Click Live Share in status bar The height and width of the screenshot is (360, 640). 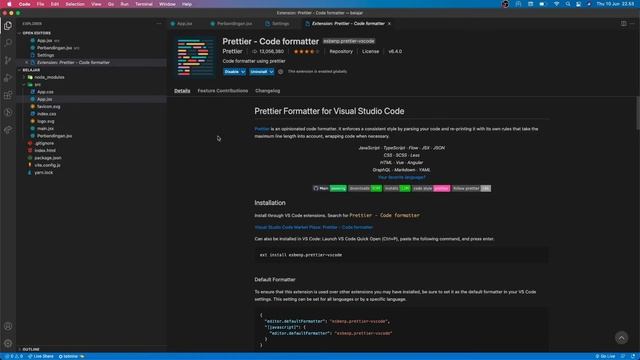[41, 356]
